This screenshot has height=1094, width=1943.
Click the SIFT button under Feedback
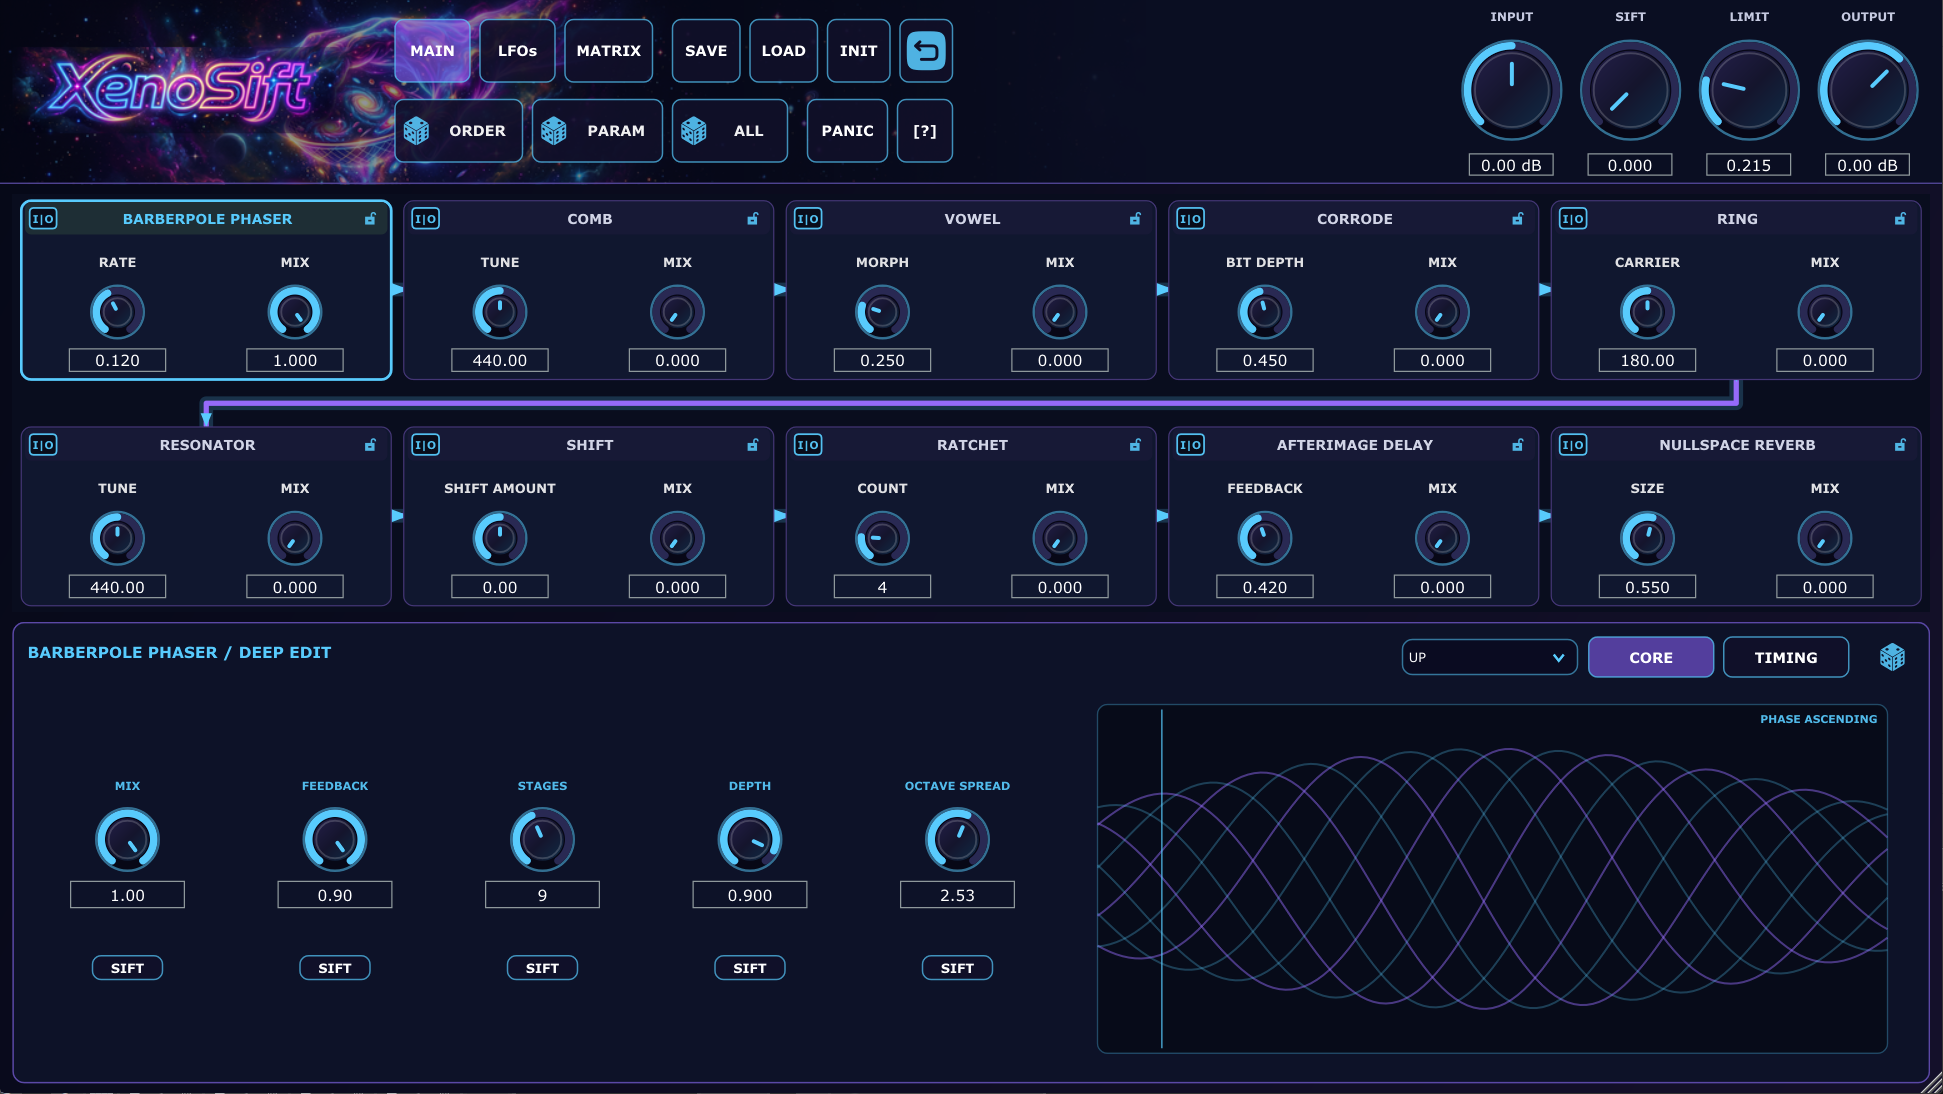pyautogui.click(x=334, y=968)
